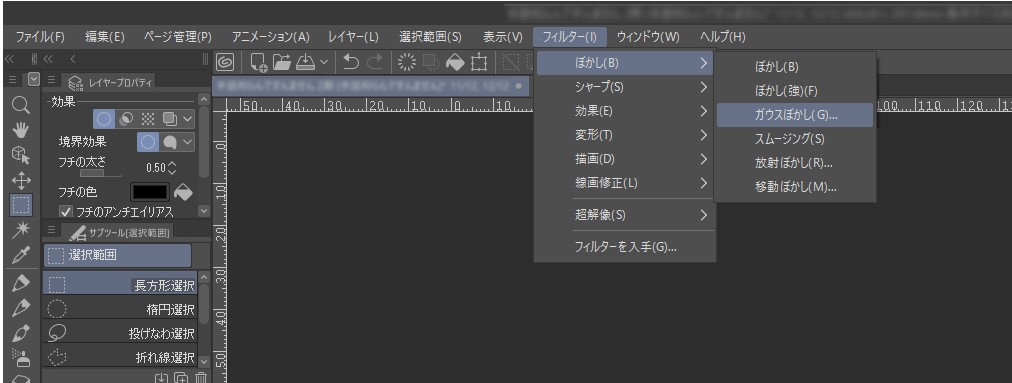Expand the 超解像(S) submenu

625,214
